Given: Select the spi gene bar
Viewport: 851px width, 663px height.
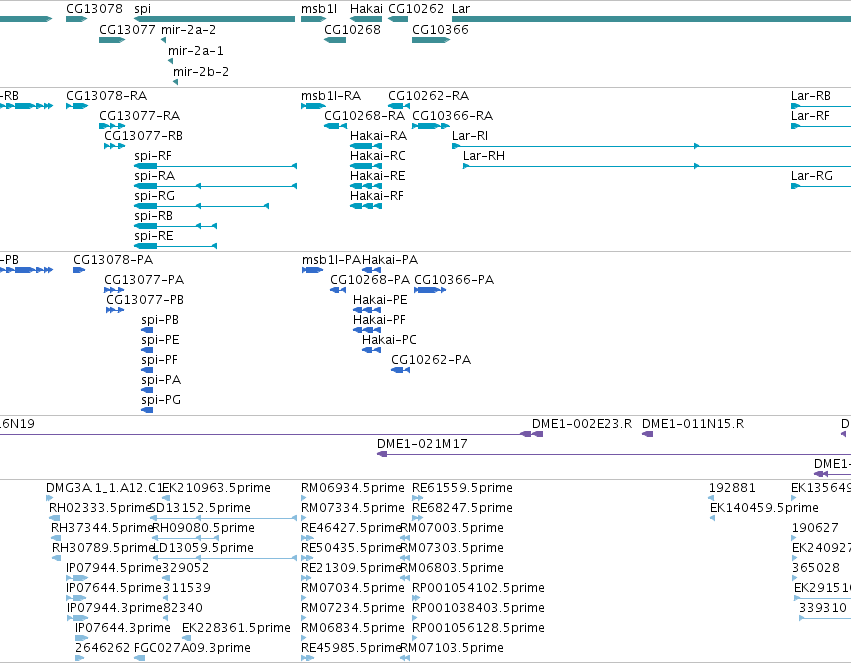Looking at the screenshot, I should point(214,19).
